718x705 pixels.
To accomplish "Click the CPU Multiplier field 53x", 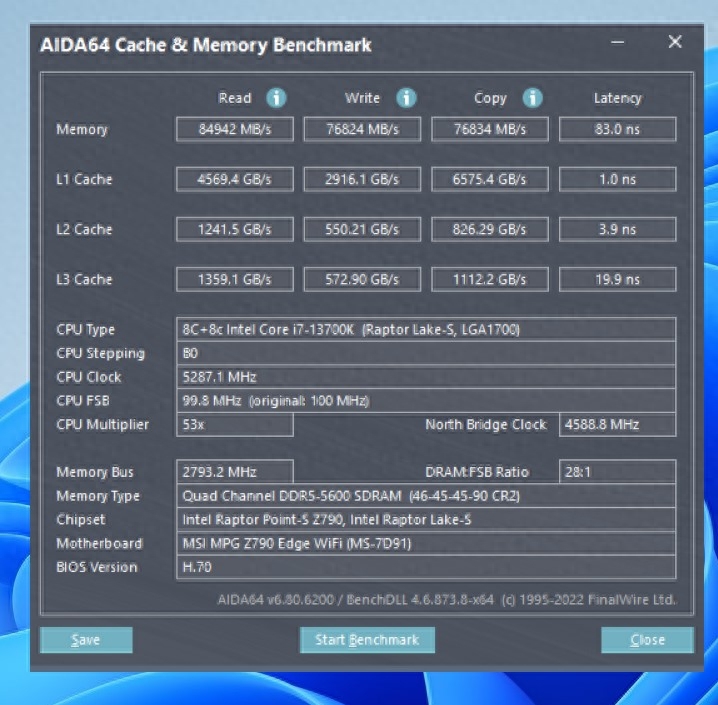I will 234,424.
